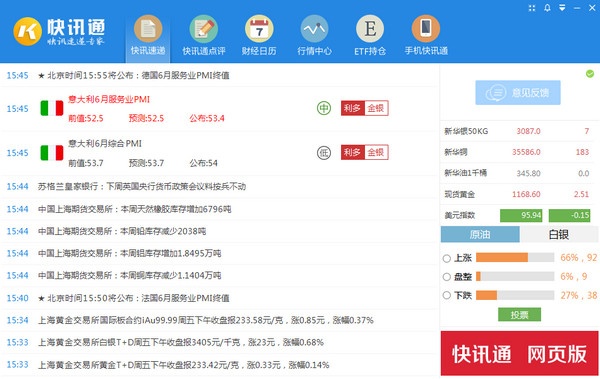Select the 上涨 radio option
The width and height of the screenshot is (600, 379).
(447, 258)
